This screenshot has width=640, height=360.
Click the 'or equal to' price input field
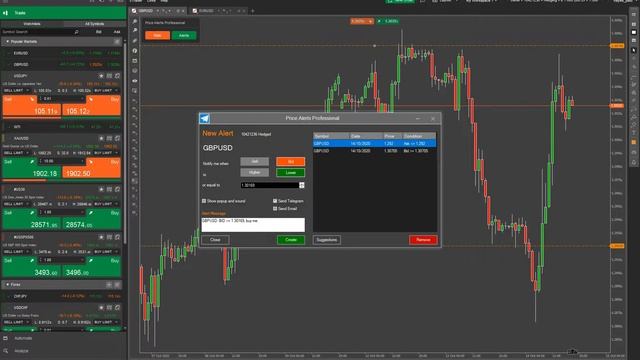[270, 185]
